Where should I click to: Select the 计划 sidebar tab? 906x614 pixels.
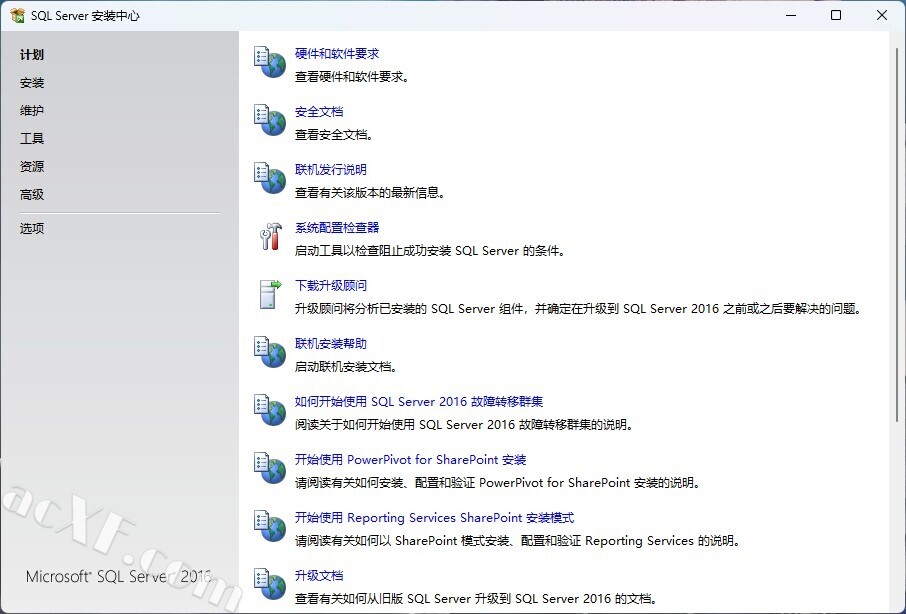pyautogui.click(x=32, y=55)
